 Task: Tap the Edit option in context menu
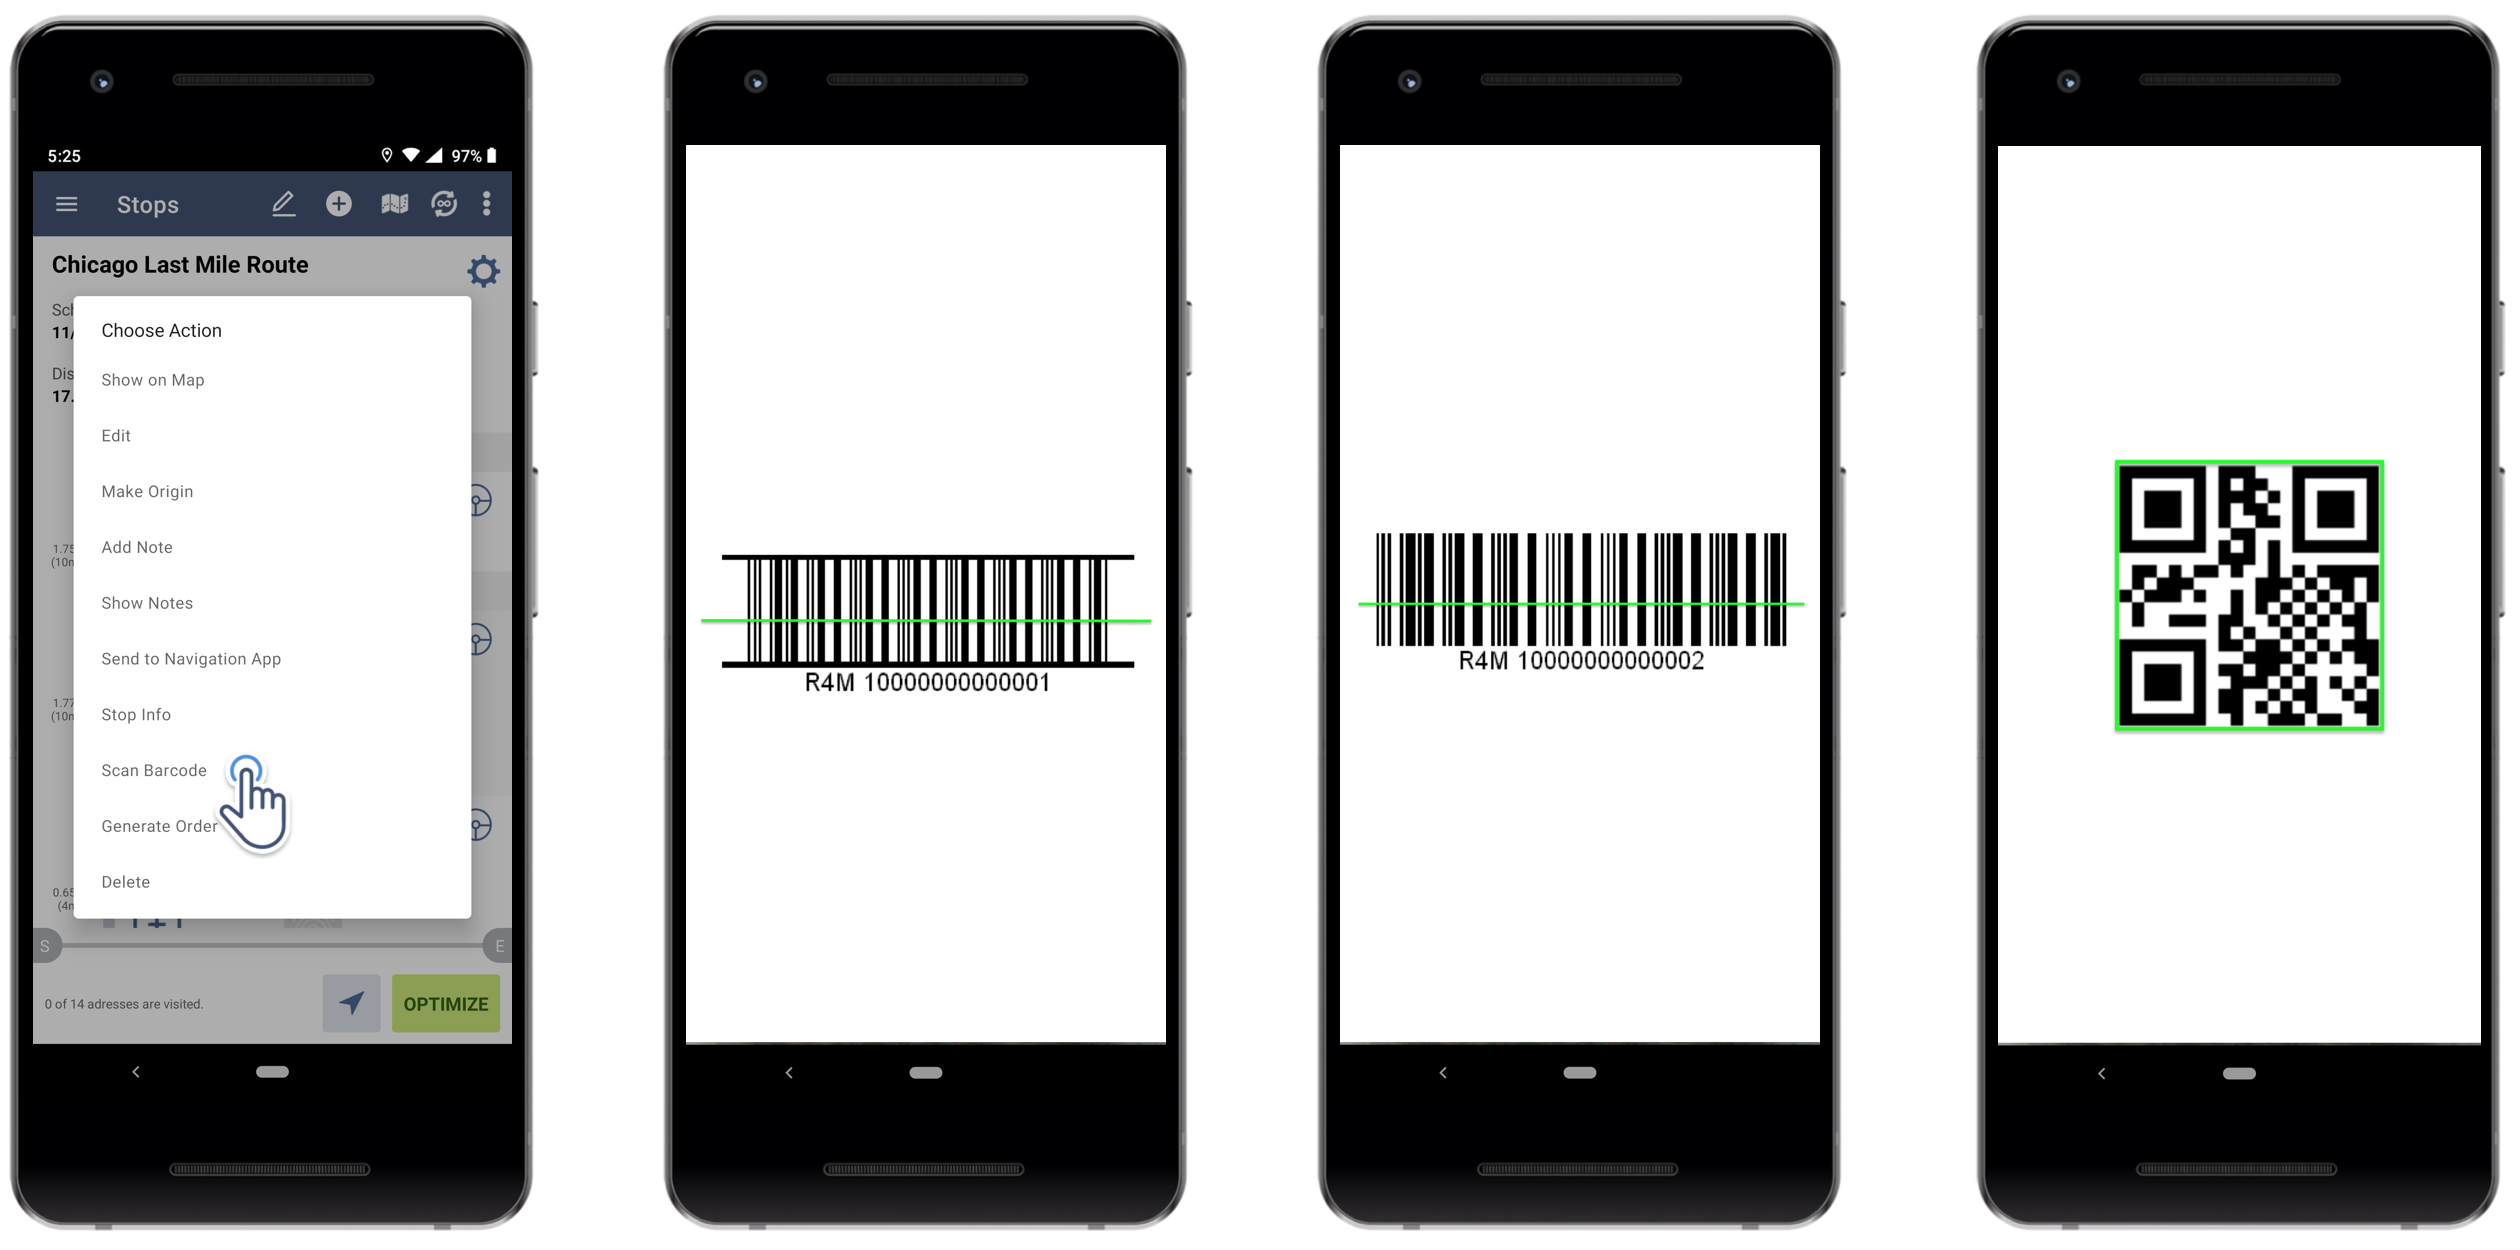coord(114,435)
